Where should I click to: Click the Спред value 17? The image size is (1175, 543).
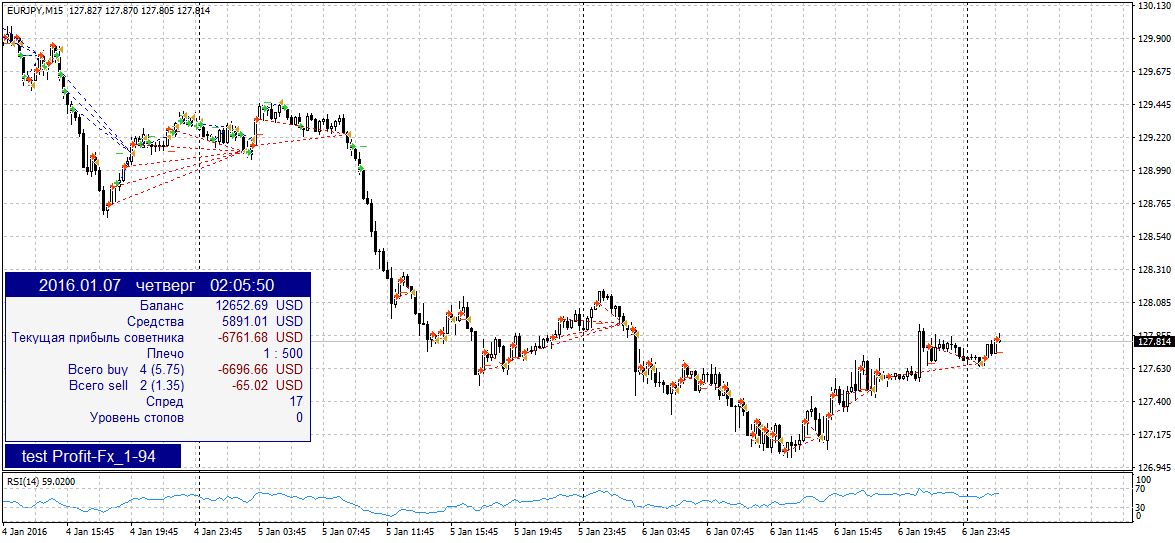tap(295, 401)
